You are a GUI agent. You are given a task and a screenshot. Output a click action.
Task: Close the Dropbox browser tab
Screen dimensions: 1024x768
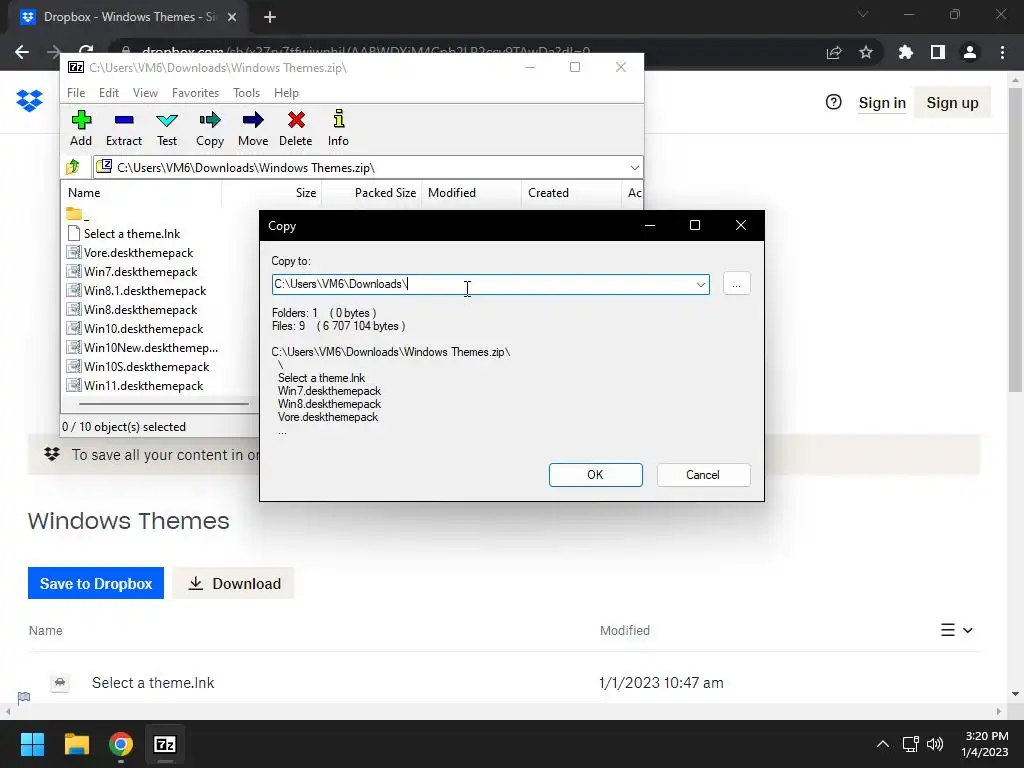[x=232, y=17]
